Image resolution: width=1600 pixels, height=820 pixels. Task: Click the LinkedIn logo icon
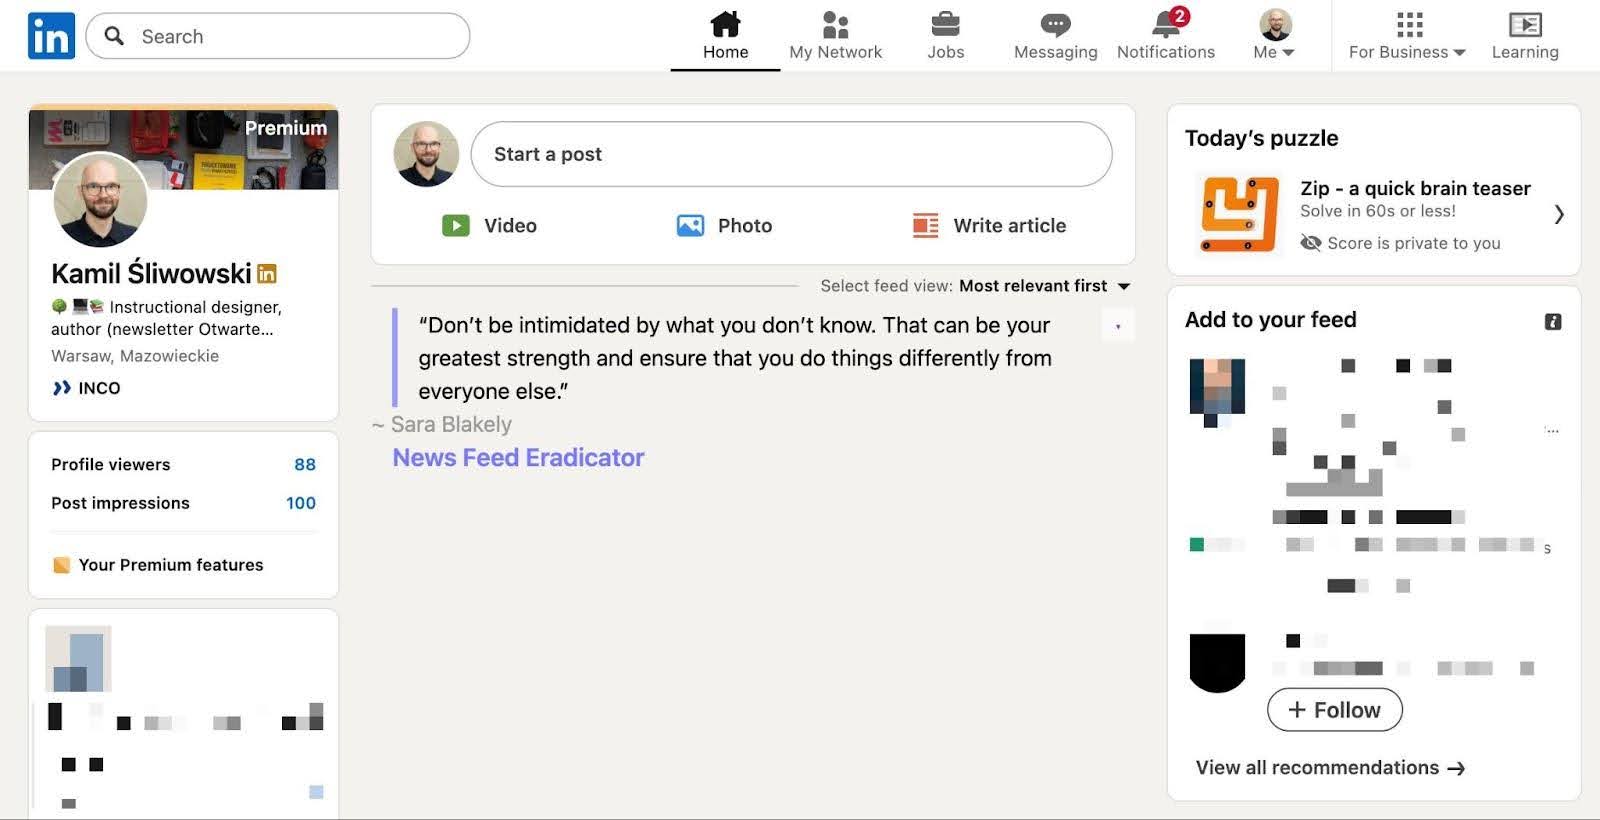(51, 36)
